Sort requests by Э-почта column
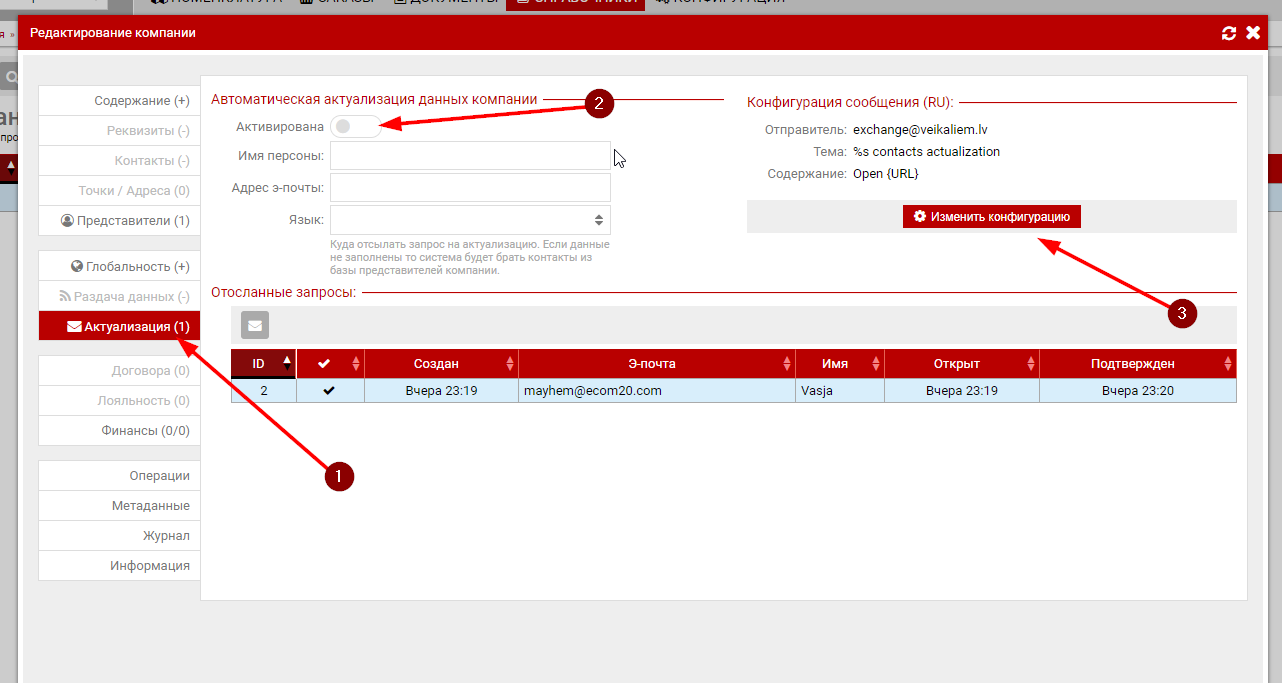This screenshot has width=1282, height=683. coord(656,363)
